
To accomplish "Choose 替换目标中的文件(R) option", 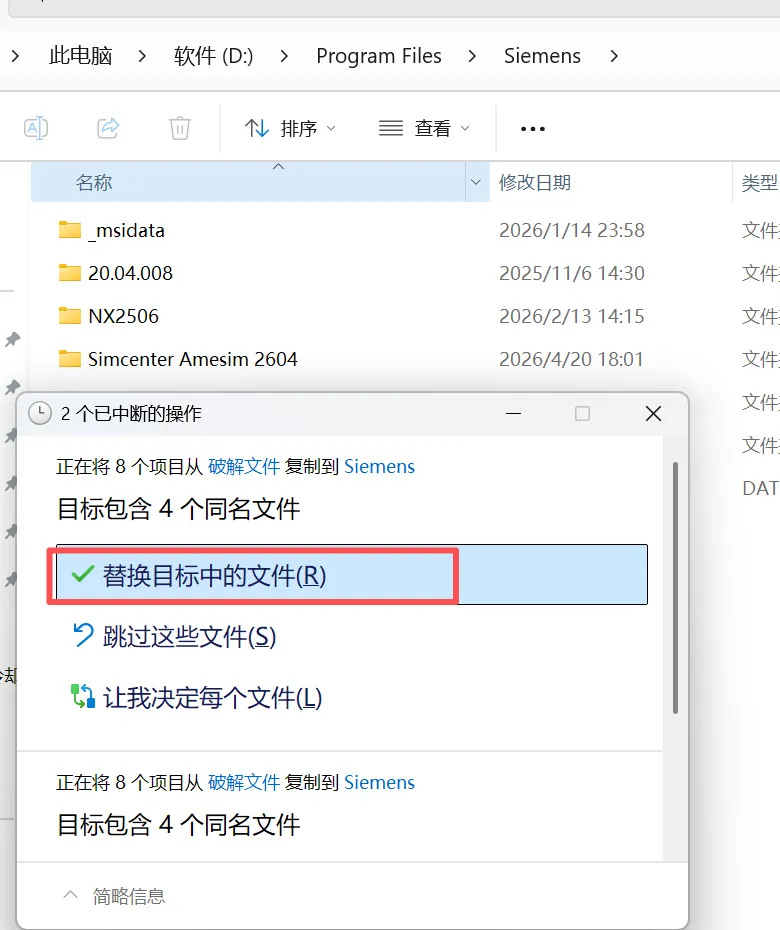I will click(352, 575).
